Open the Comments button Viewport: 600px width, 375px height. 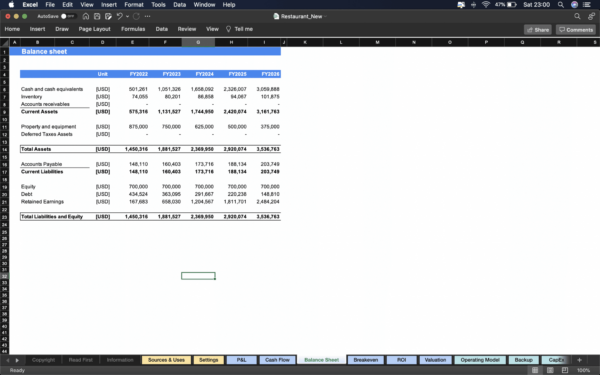(x=576, y=30)
